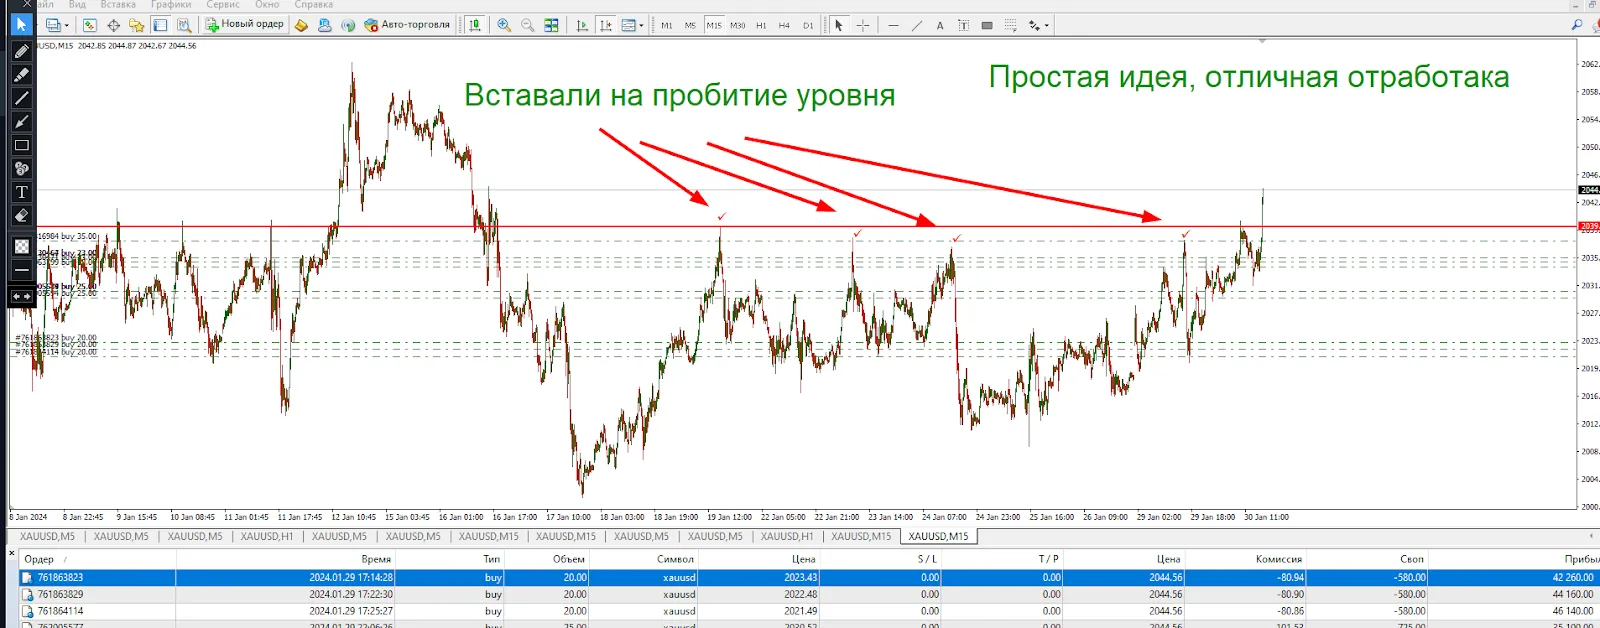Toggle chart shift icon
The height and width of the screenshot is (628, 1600).
[605, 25]
